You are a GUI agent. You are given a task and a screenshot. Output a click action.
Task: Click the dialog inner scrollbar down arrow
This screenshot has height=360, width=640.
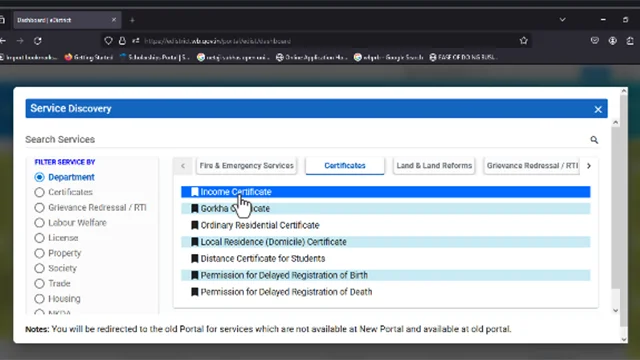click(616, 311)
